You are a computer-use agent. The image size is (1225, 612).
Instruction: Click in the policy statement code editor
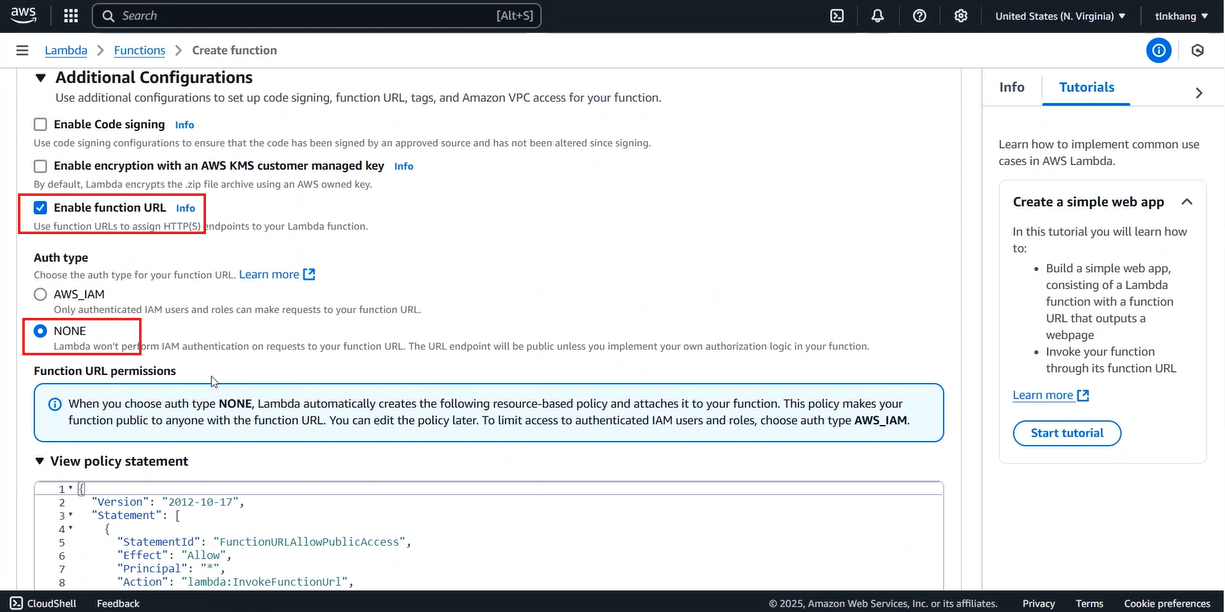[489, 535]
